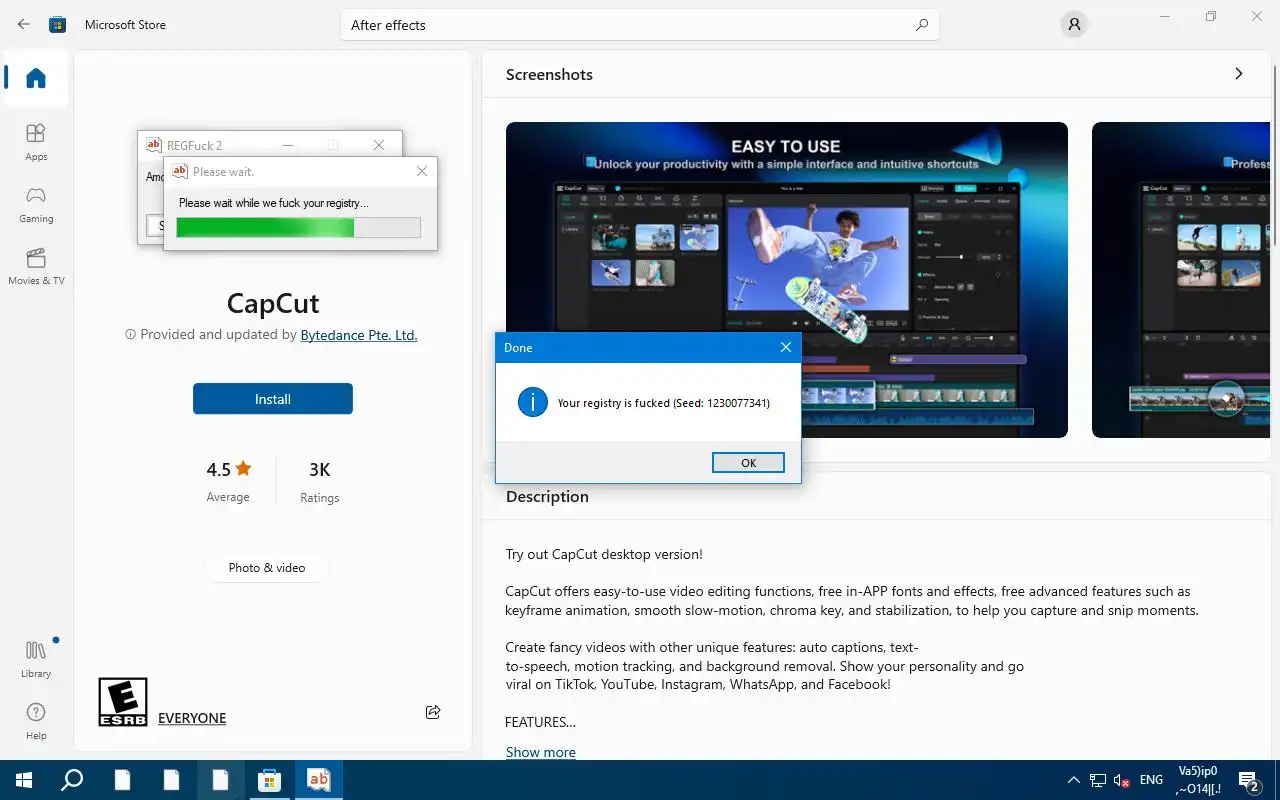
Task: Open the EASY TO USE screenshot
Action: point(786,280)
